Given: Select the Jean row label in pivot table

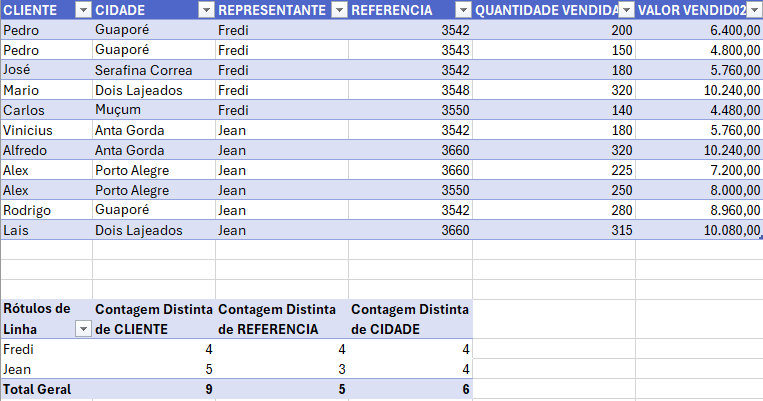Looking at the screenshot, I should coord(46,369).
